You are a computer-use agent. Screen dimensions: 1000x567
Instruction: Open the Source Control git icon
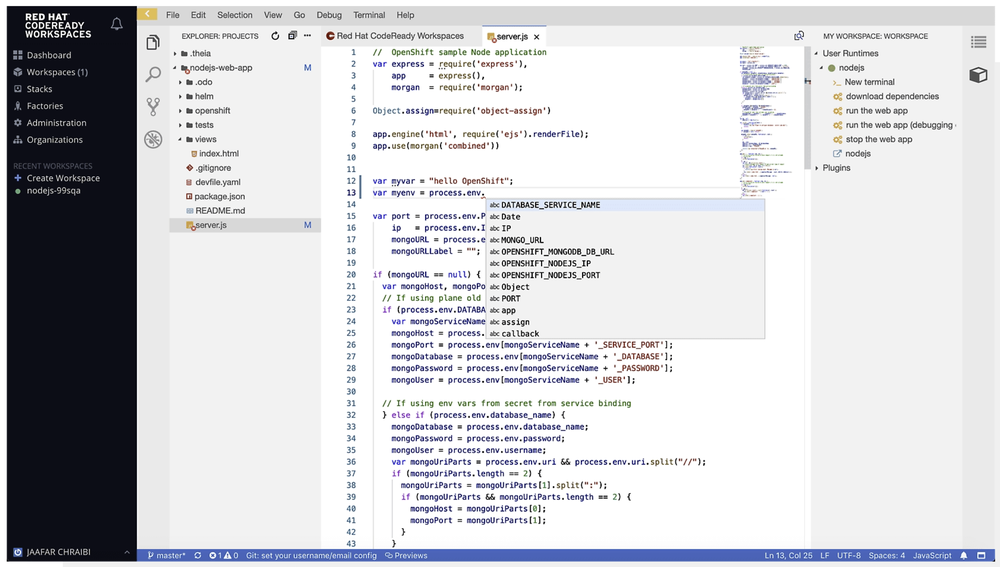(x=153, y=107)
